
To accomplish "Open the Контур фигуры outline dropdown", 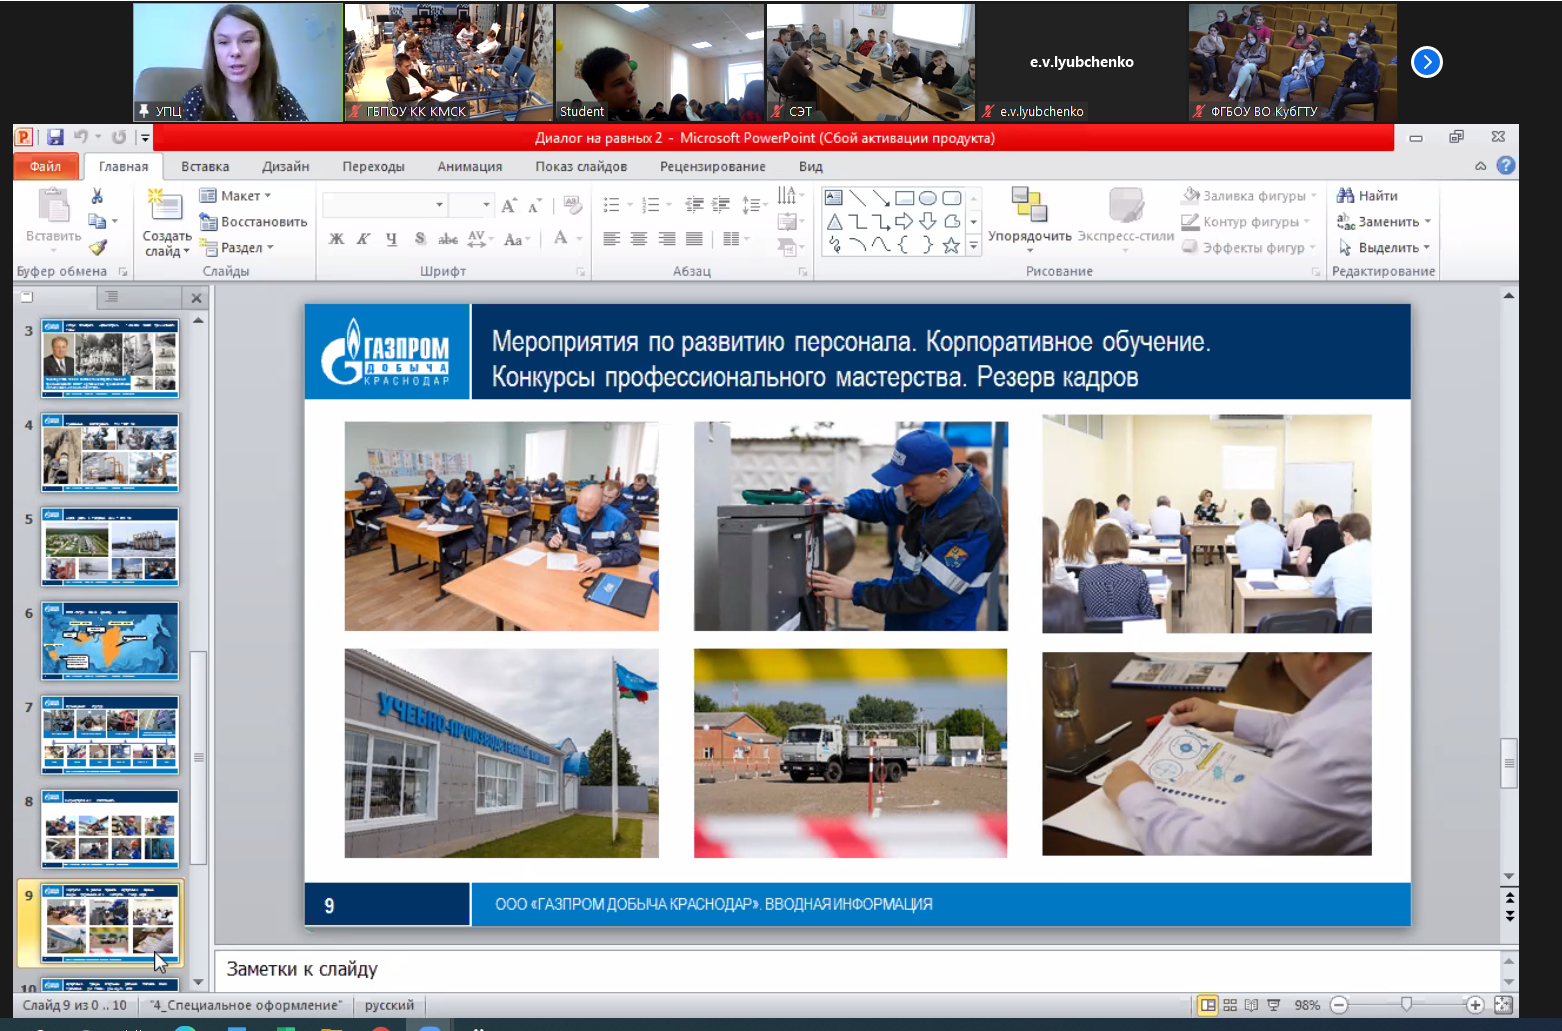I will (1245, 222).
